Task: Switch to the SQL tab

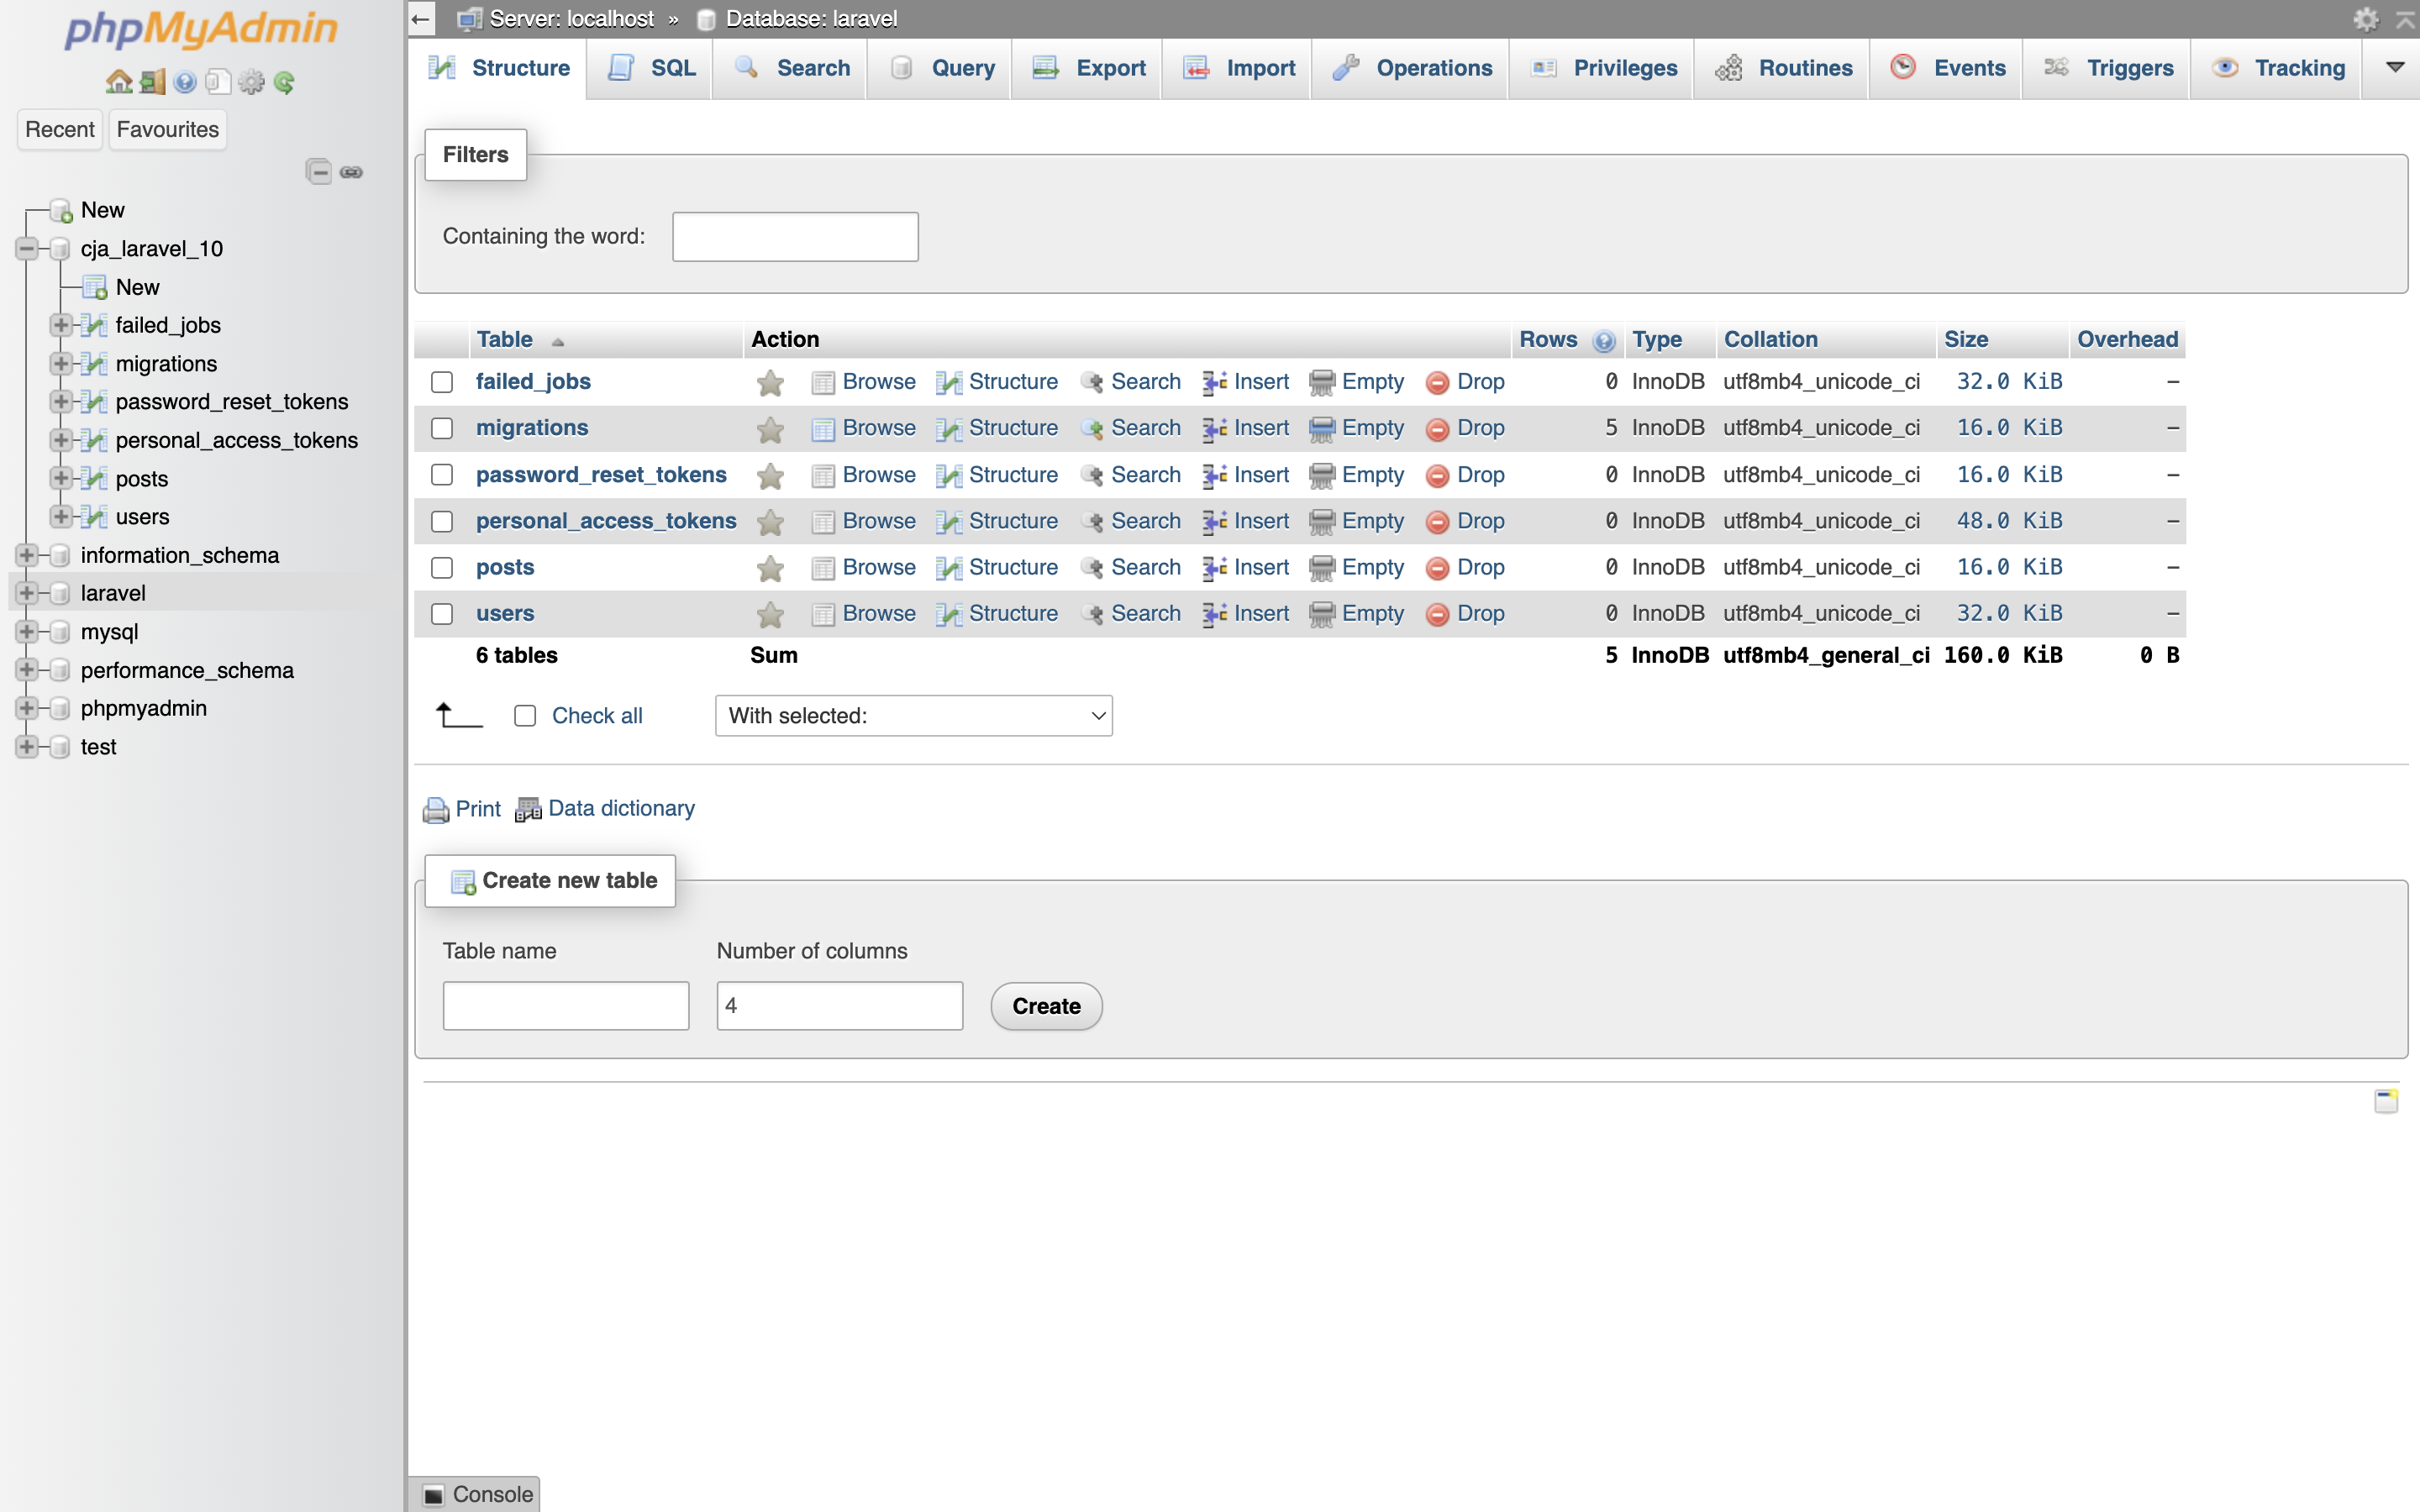Action: [x=651, y=68]
